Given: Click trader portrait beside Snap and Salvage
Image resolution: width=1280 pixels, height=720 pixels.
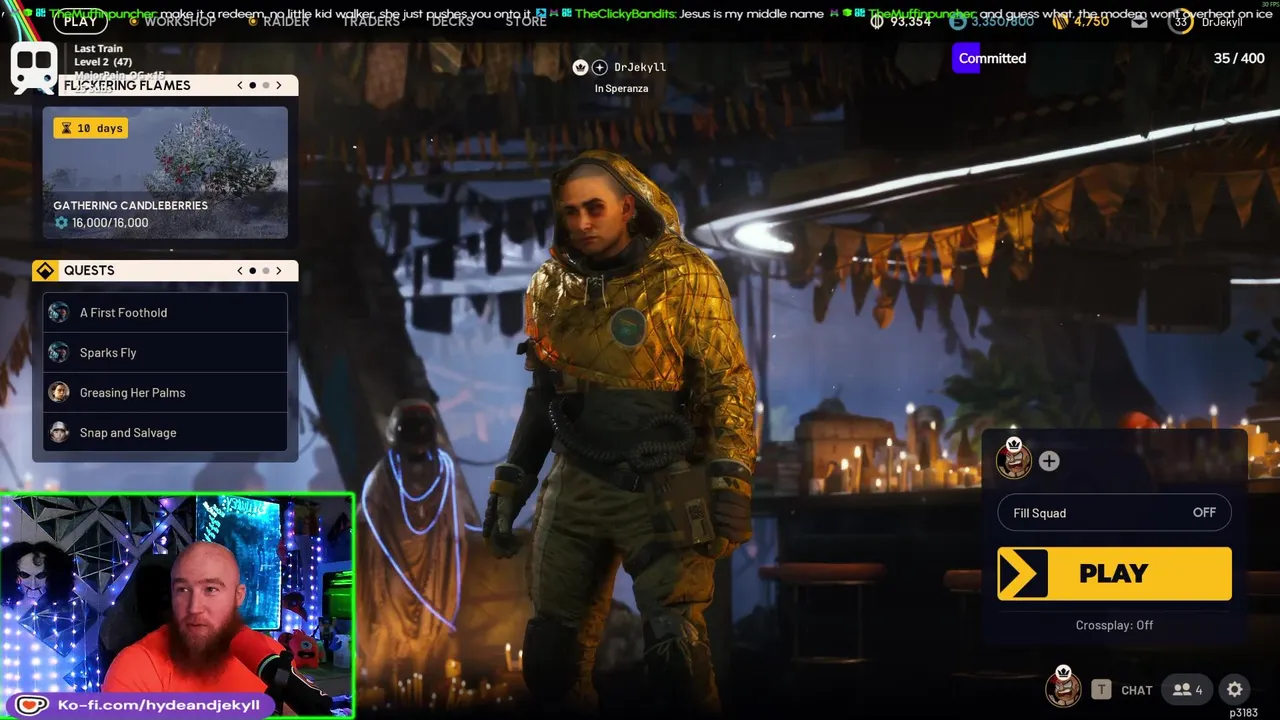Looking at the screenshot, I should (x=59, y=432).
